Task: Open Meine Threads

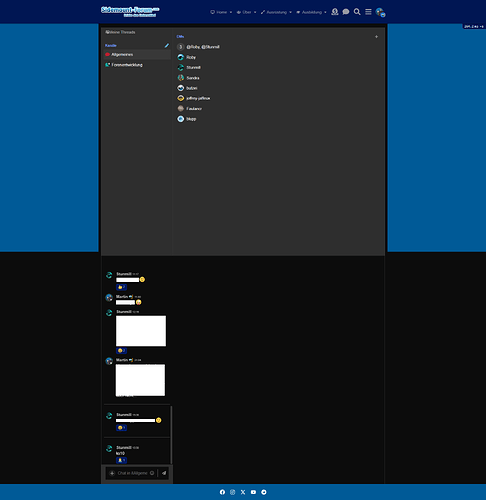Action: [x=120, y=32]
